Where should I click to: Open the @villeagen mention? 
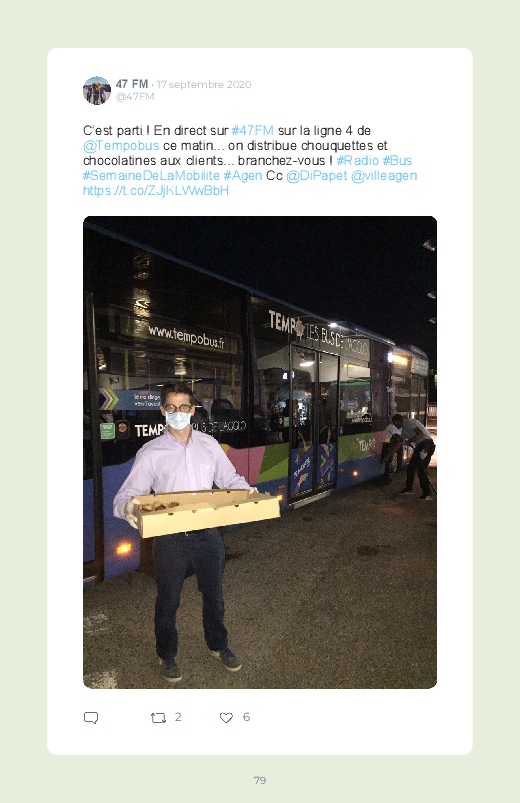pos(384,176)
